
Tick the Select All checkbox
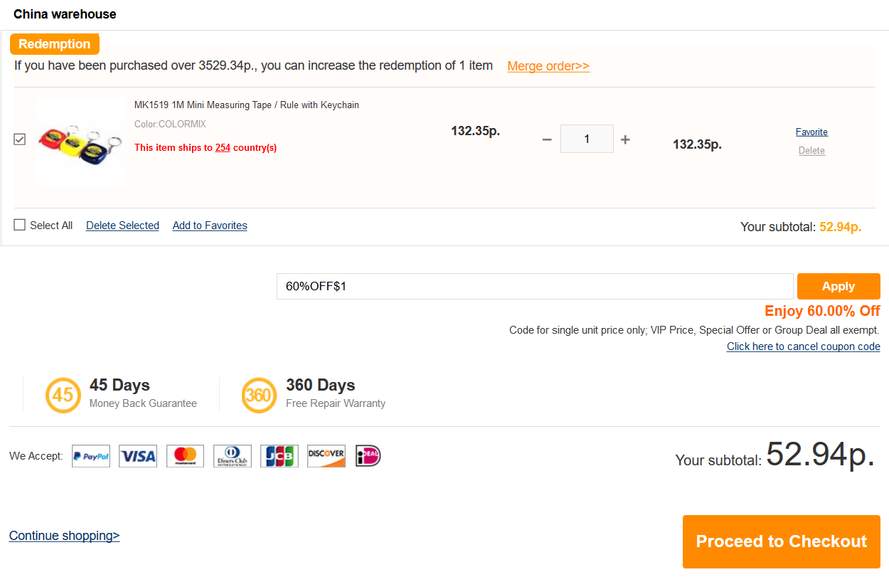(20, 225)
